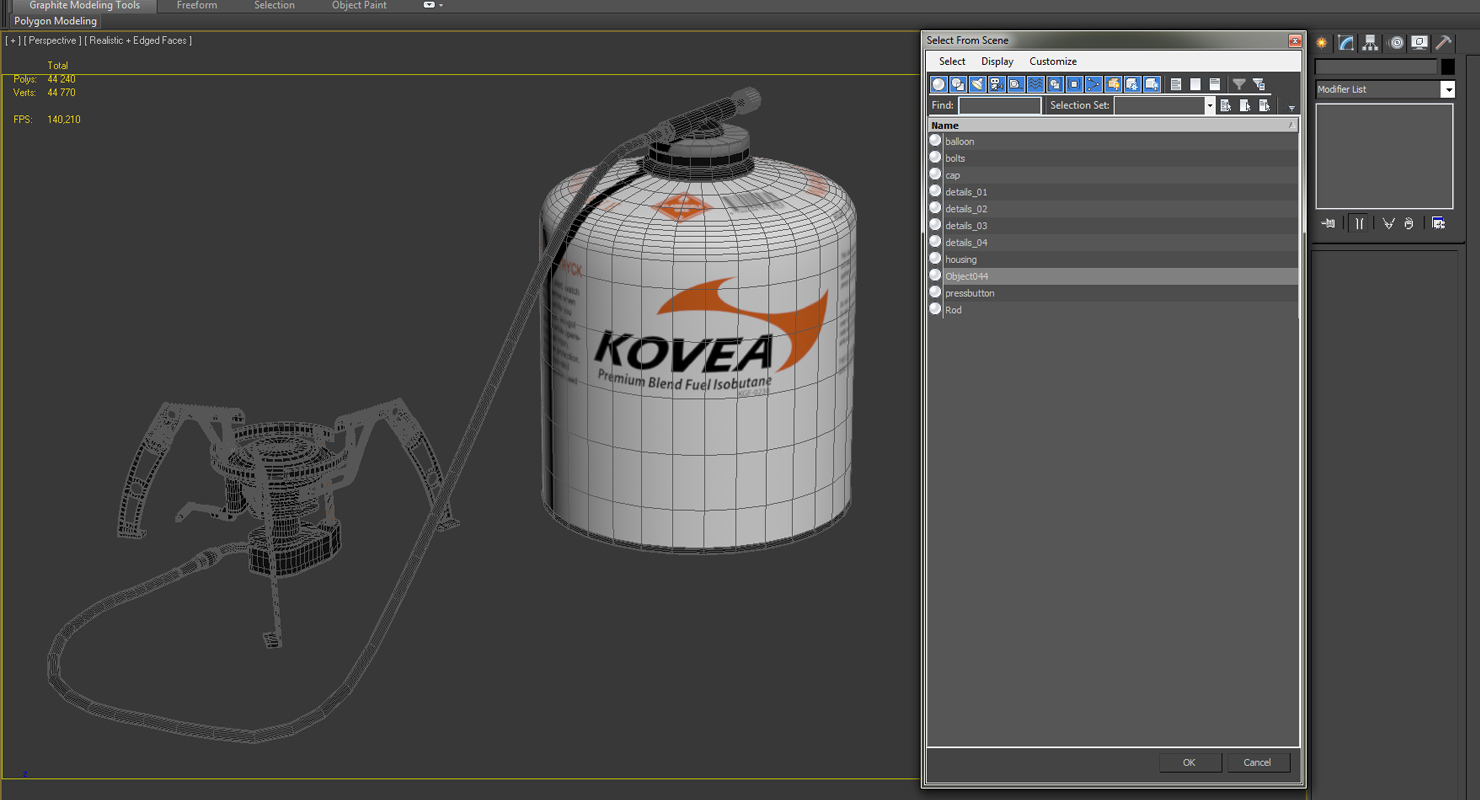Click the Pin Stack icon

(1328, 223)
